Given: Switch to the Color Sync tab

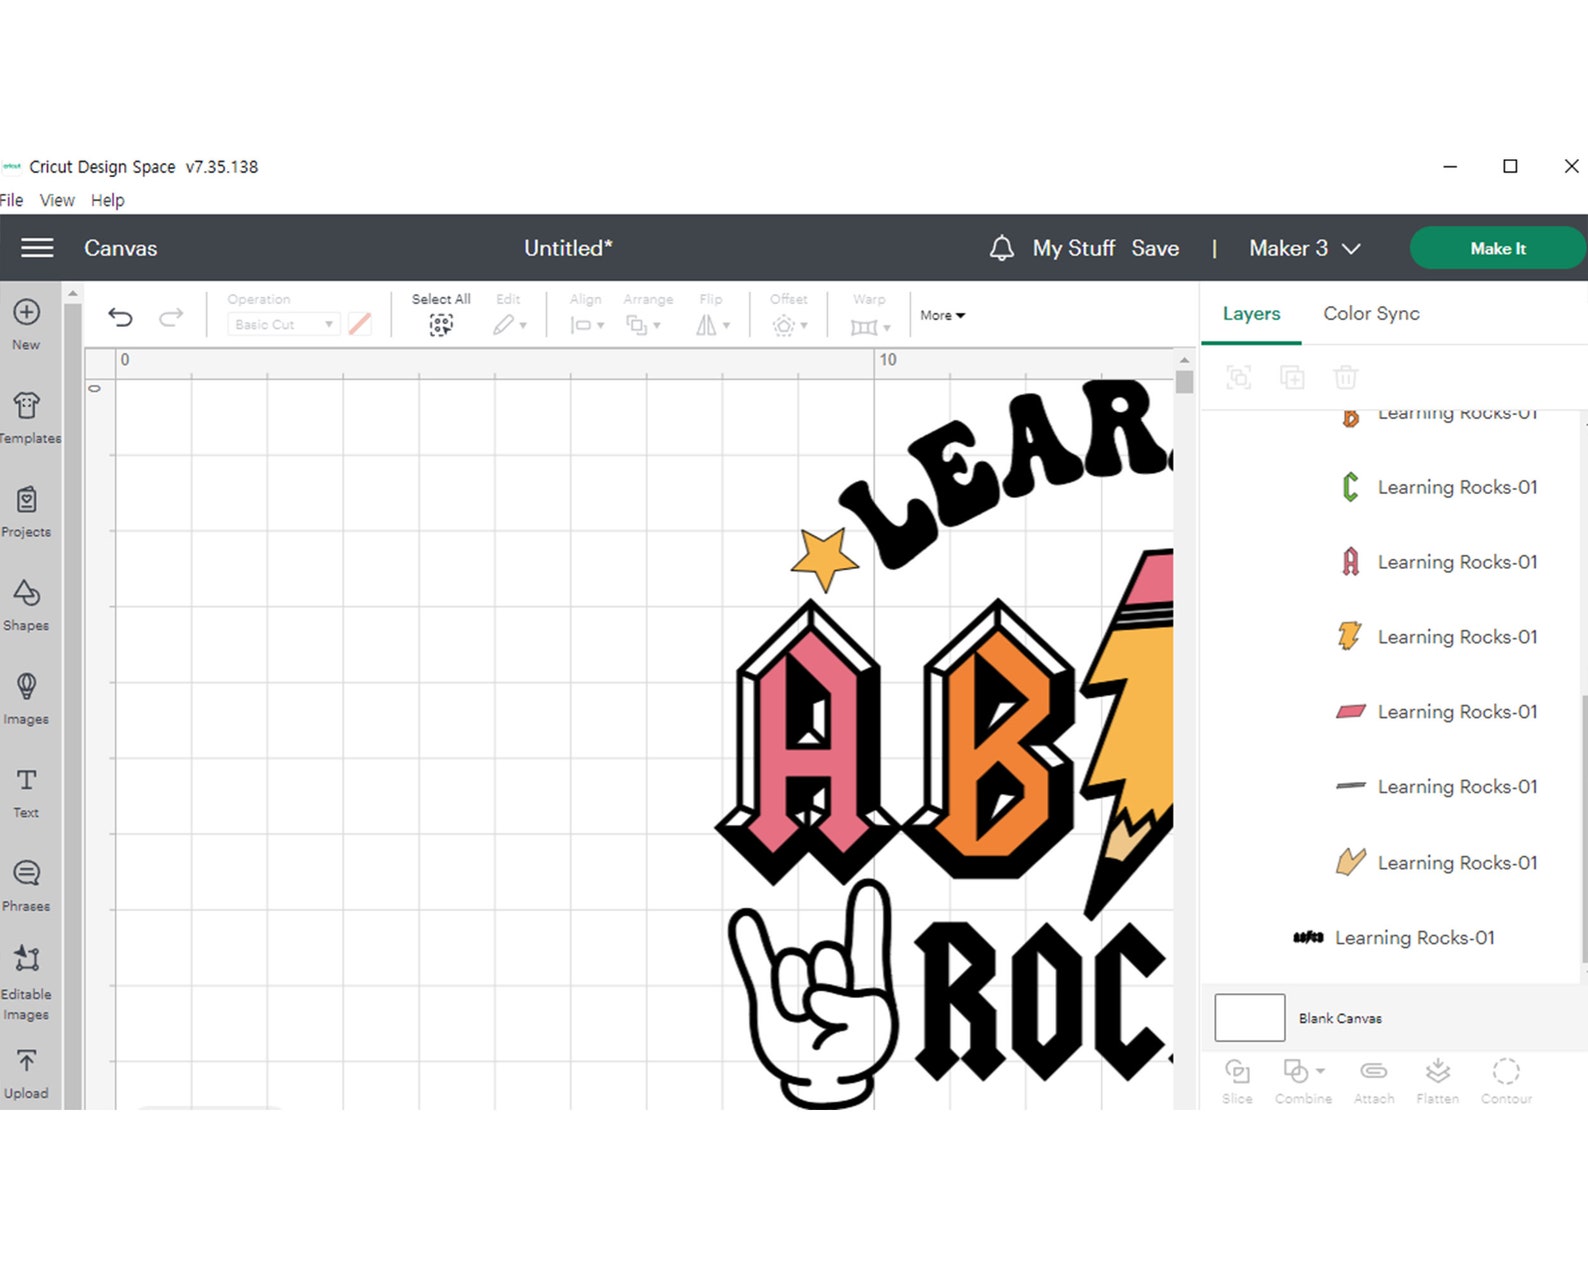Looking at the screenshot, I should (1371, 313).
